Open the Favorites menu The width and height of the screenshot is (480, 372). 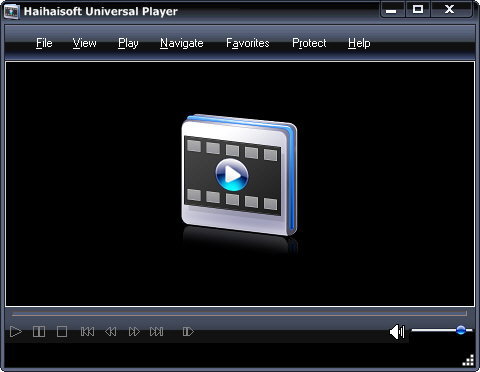[248, 43]
